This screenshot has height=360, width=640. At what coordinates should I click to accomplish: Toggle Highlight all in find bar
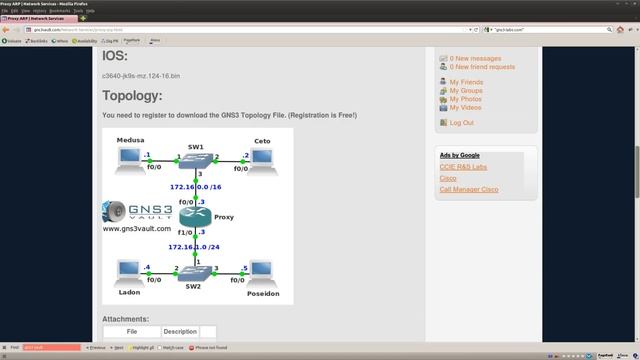pos(141,348)
